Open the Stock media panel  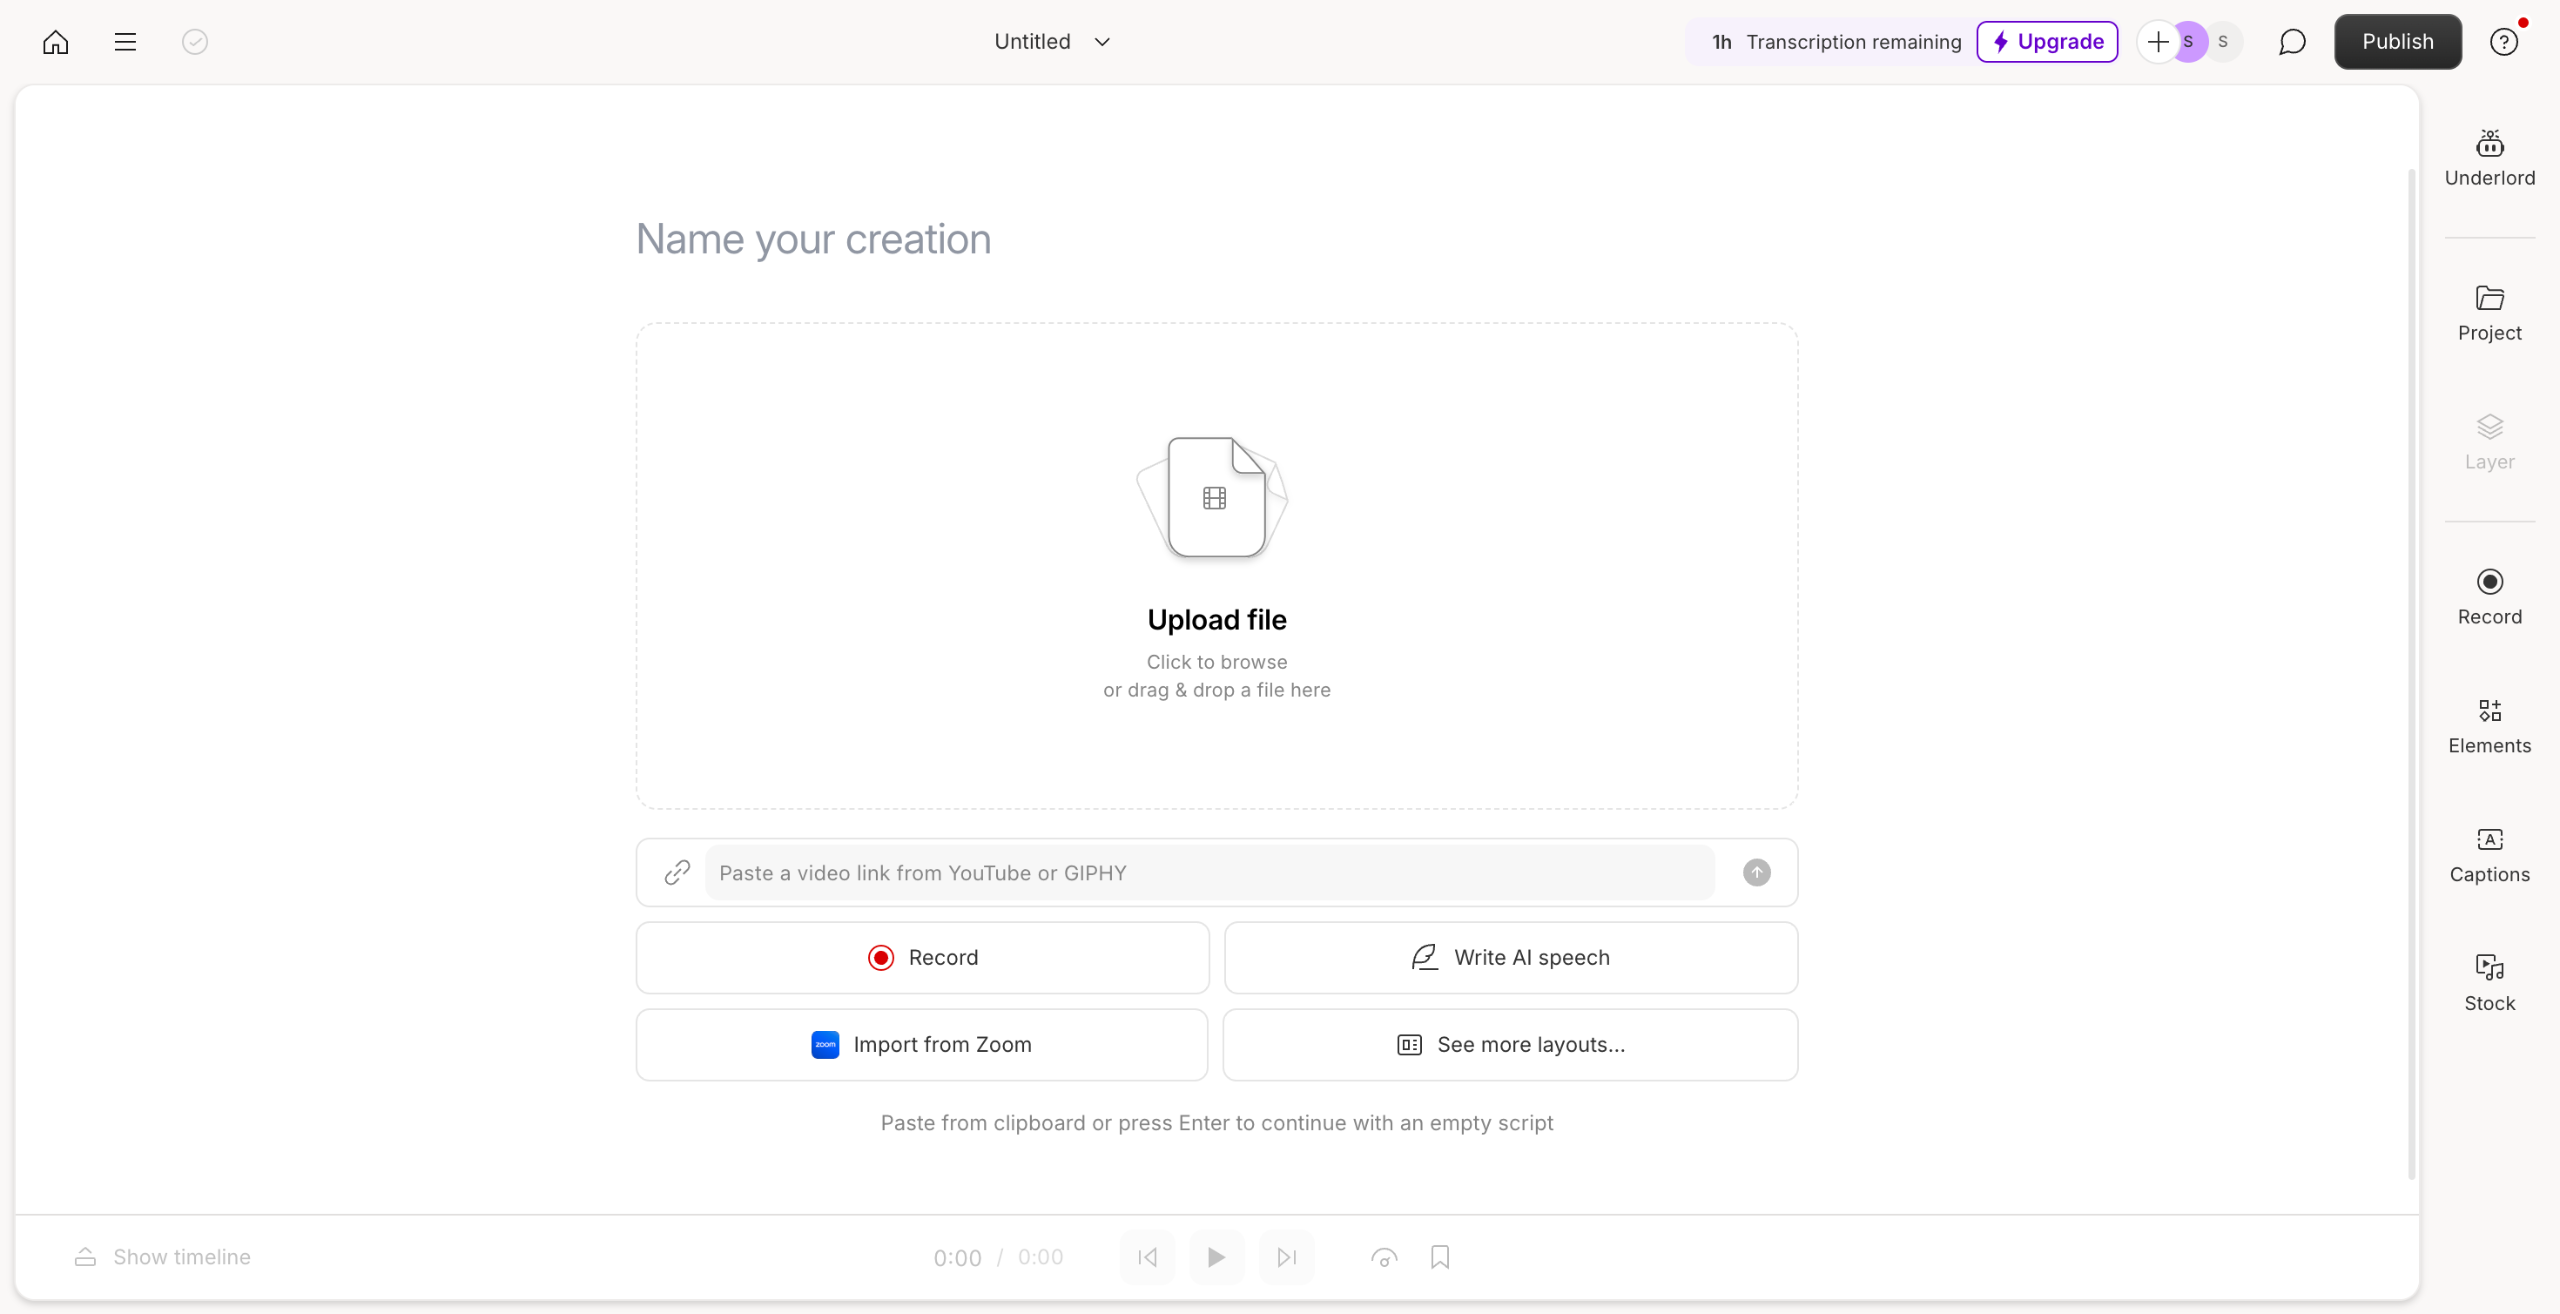[x=2489, y=983]
